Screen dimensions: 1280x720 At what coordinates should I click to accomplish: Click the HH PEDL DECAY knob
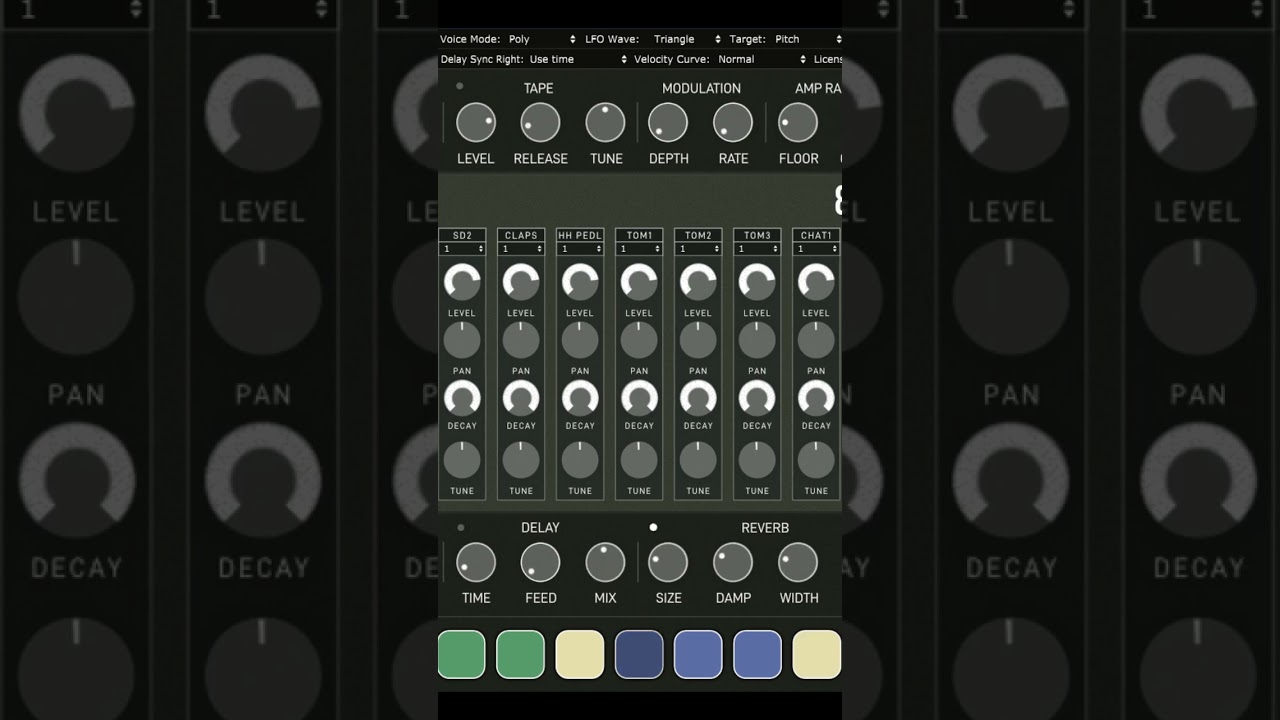[580, 399]
